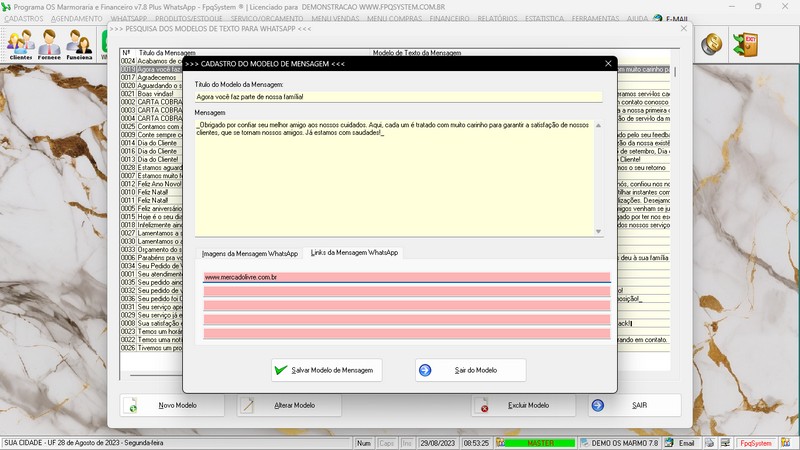800x450 pixels.
Task: Select row 0033 Orçamento in the list
Action: (x=151, y=249)
